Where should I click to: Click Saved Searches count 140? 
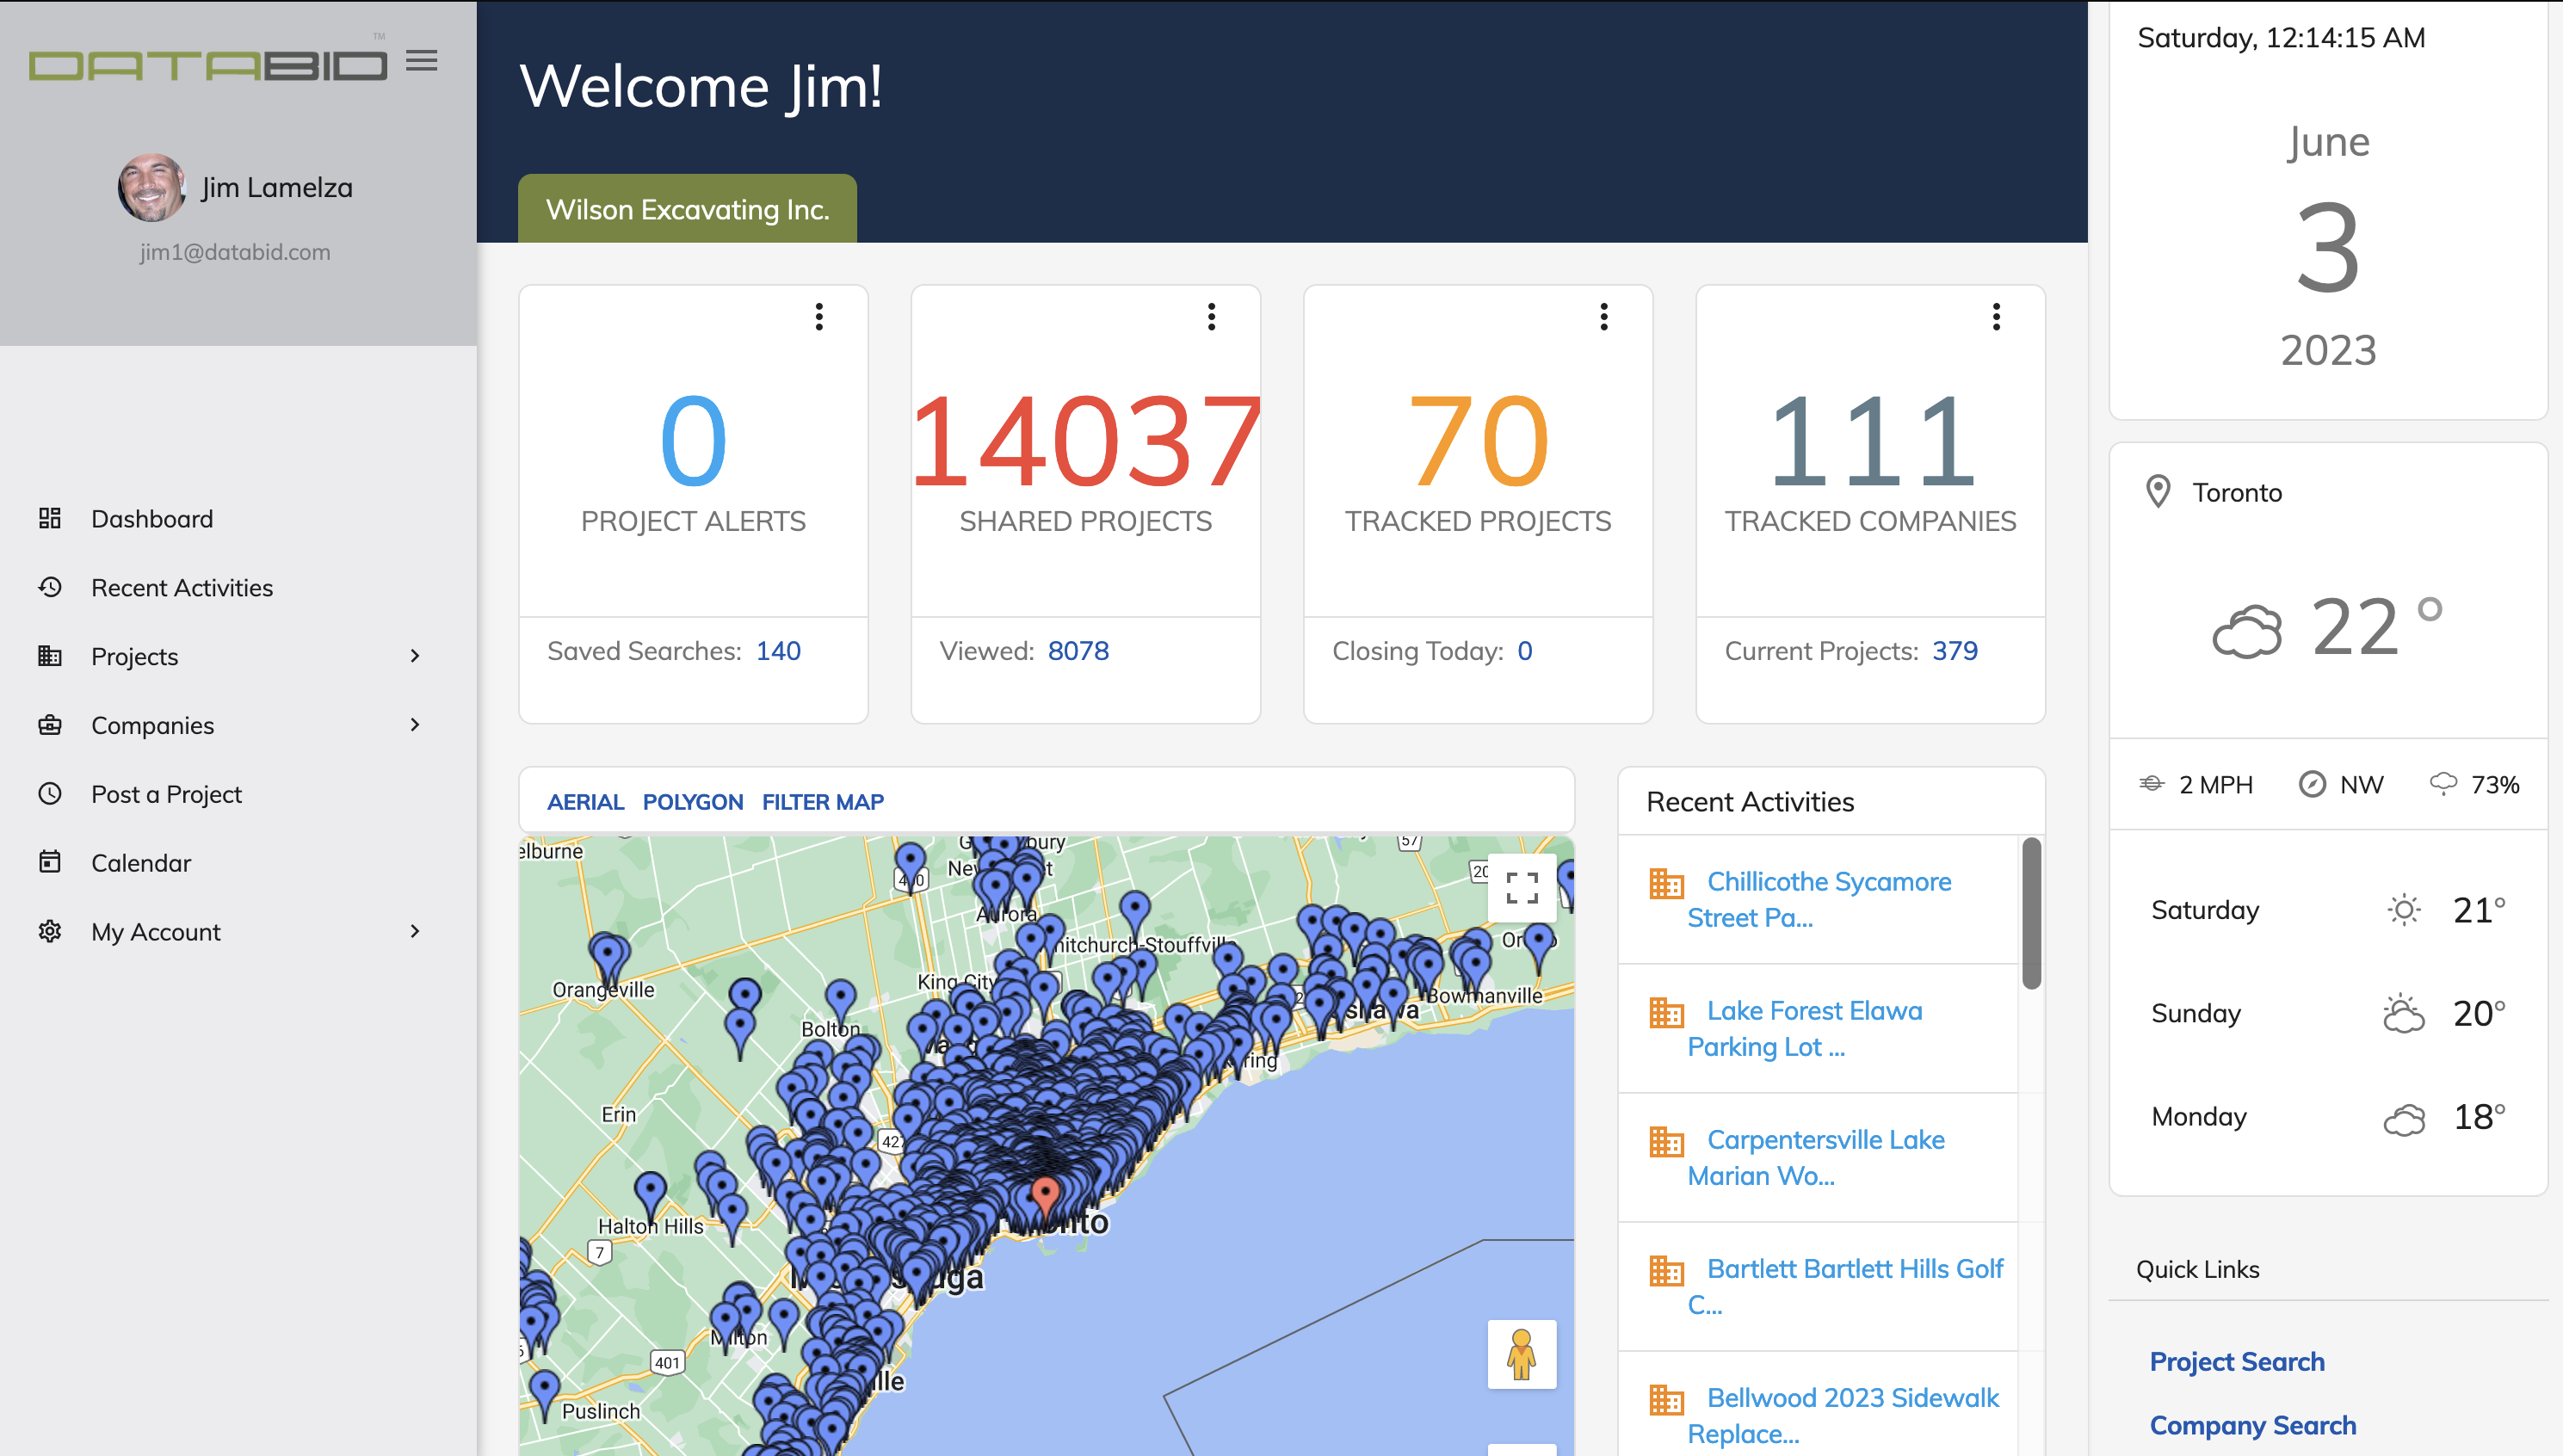point(778,651)
